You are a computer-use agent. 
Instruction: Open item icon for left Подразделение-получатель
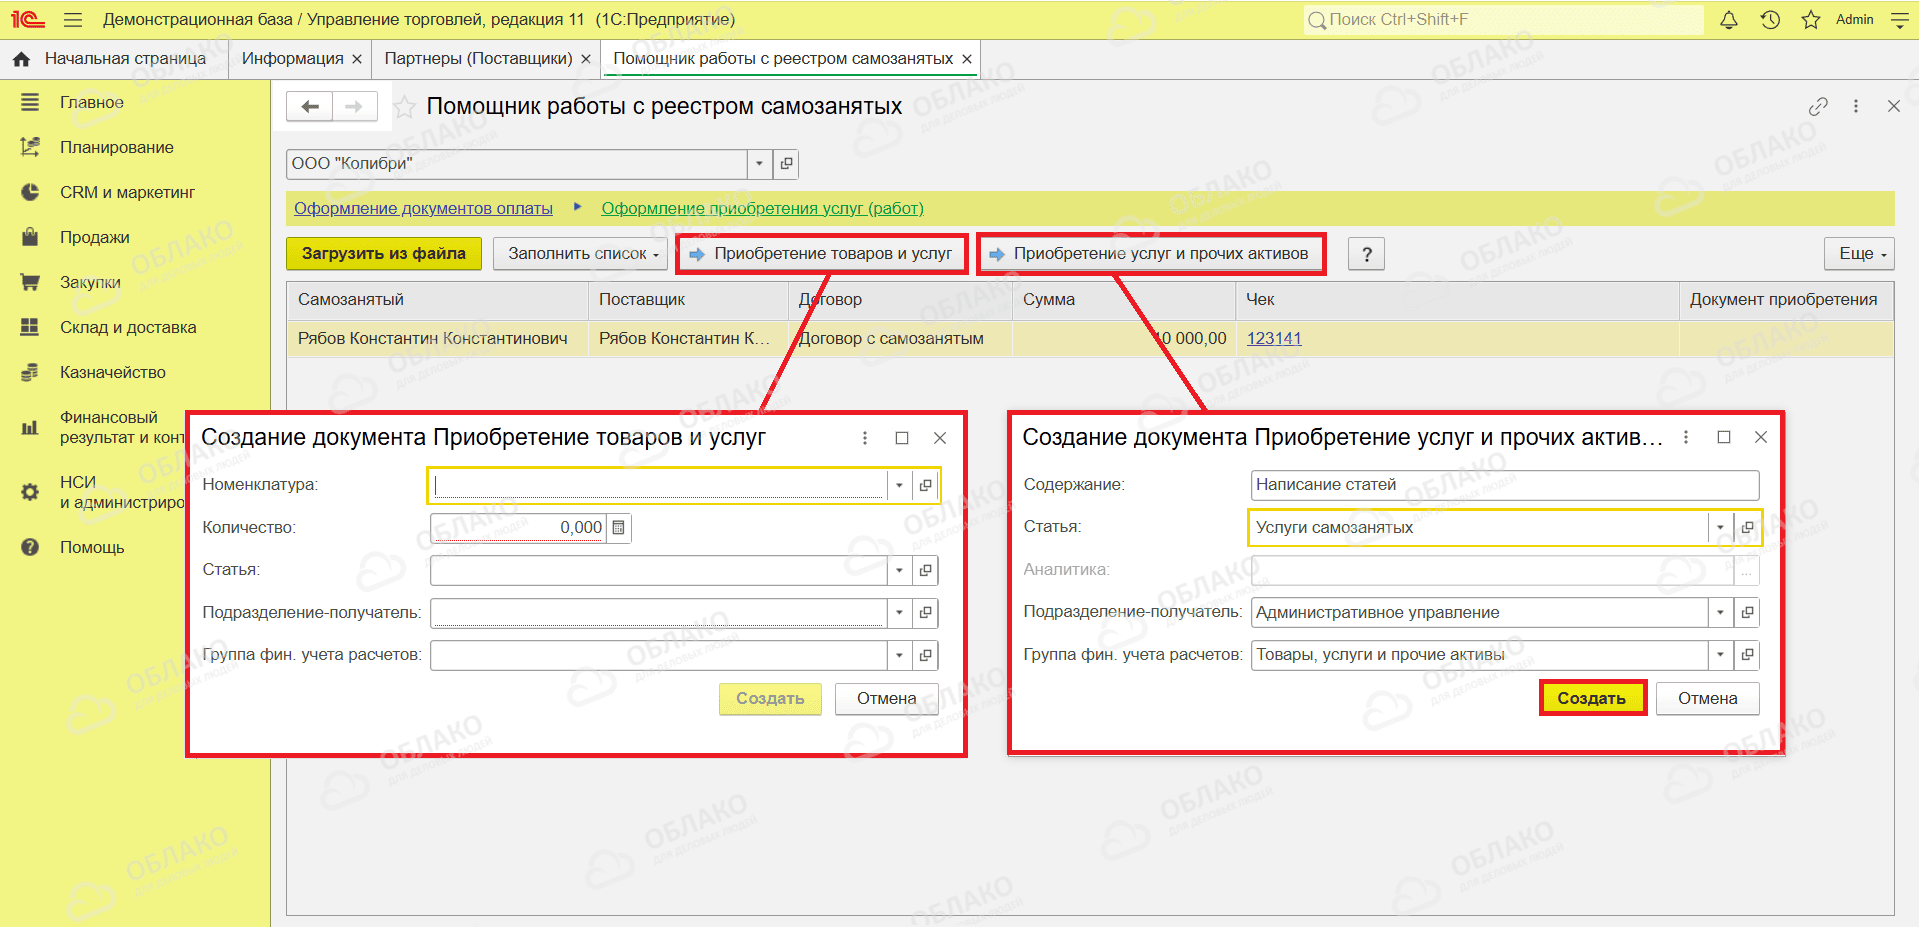tap(926, 613)
